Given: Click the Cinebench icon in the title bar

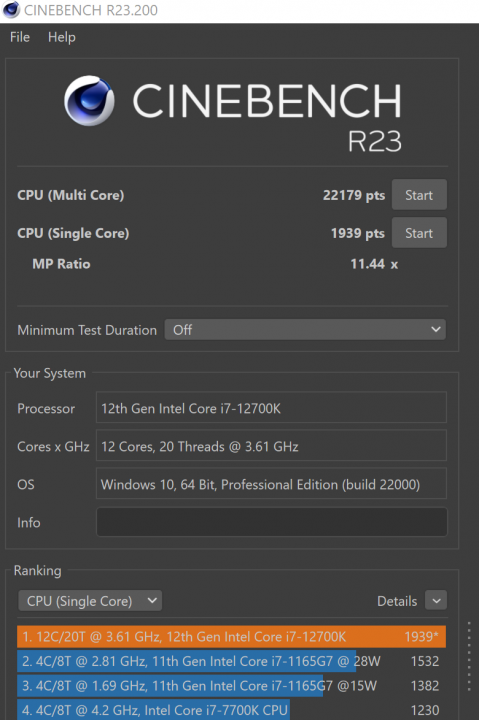Looking at the screenshot, I should pyautogui.click(x=11, y=10).
